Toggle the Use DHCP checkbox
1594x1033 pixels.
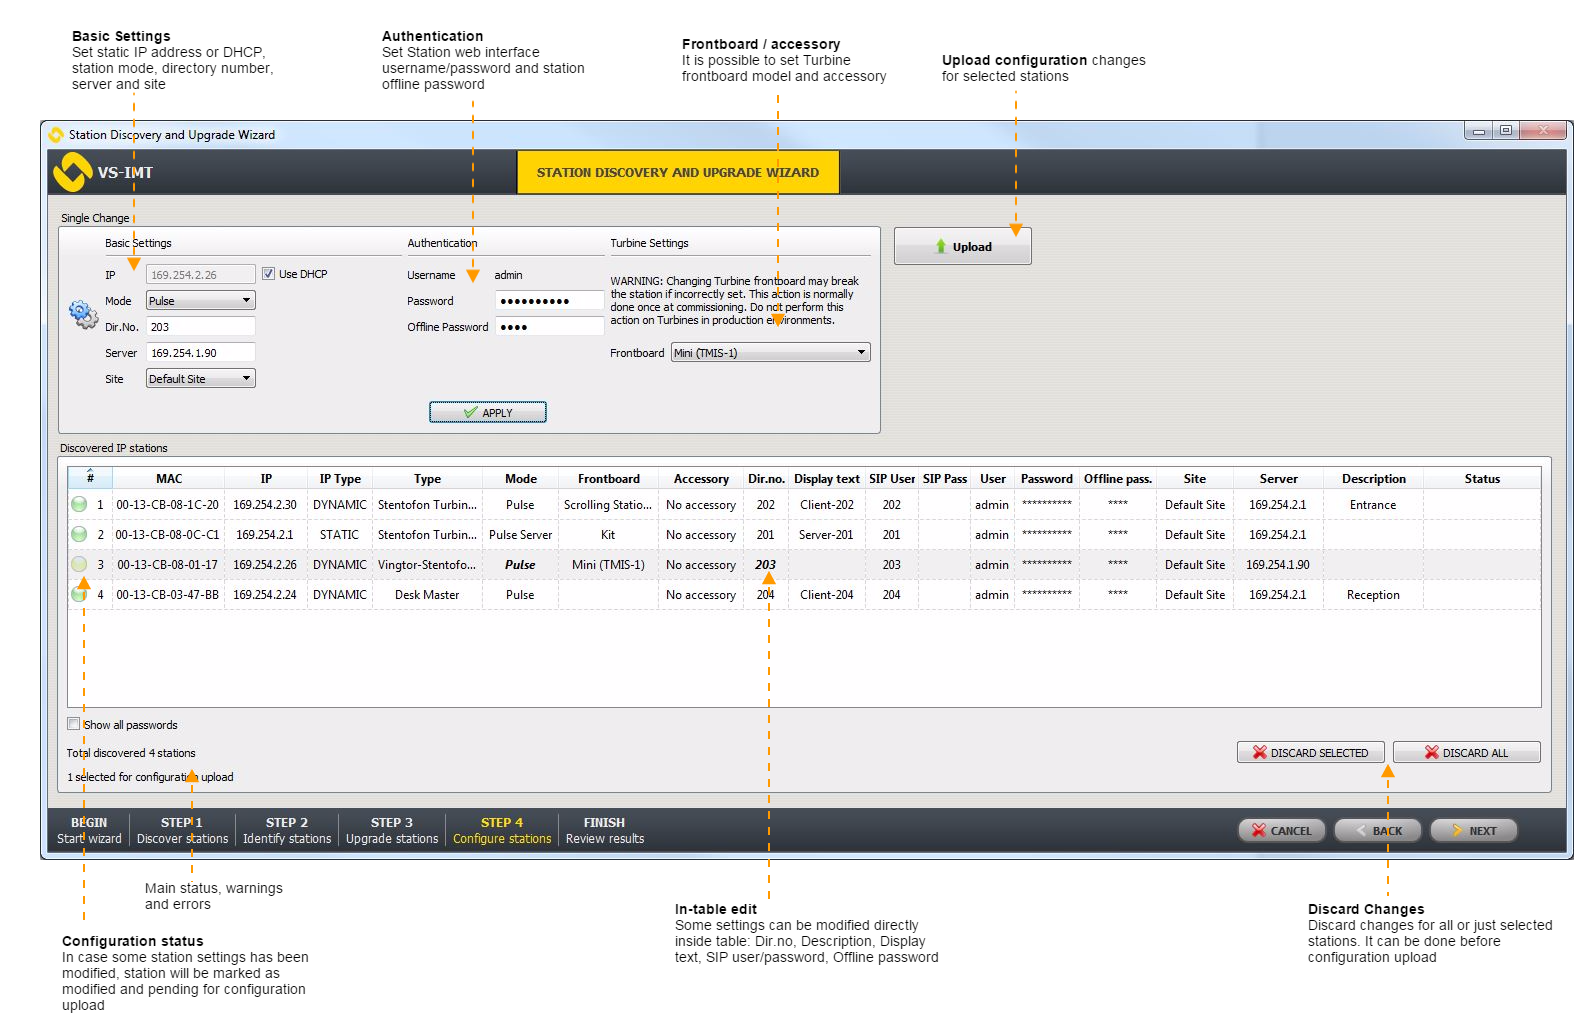click(268, 274)
